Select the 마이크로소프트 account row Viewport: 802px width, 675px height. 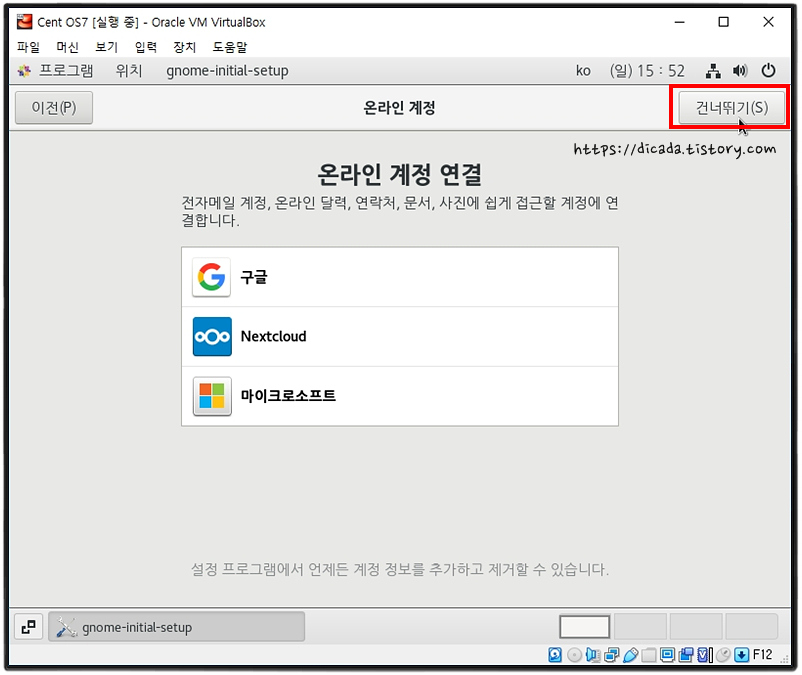click(400, 396)
